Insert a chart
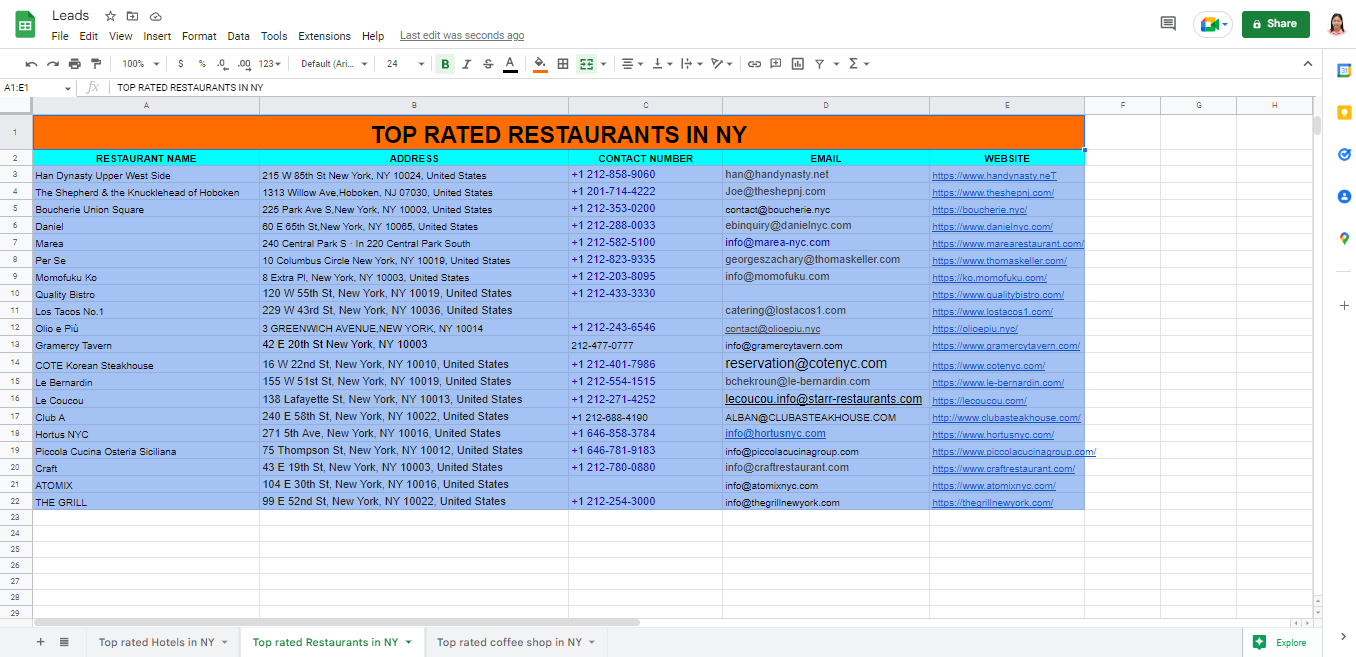Viewport: 1356px width, 657px height. tap(797, 64)
